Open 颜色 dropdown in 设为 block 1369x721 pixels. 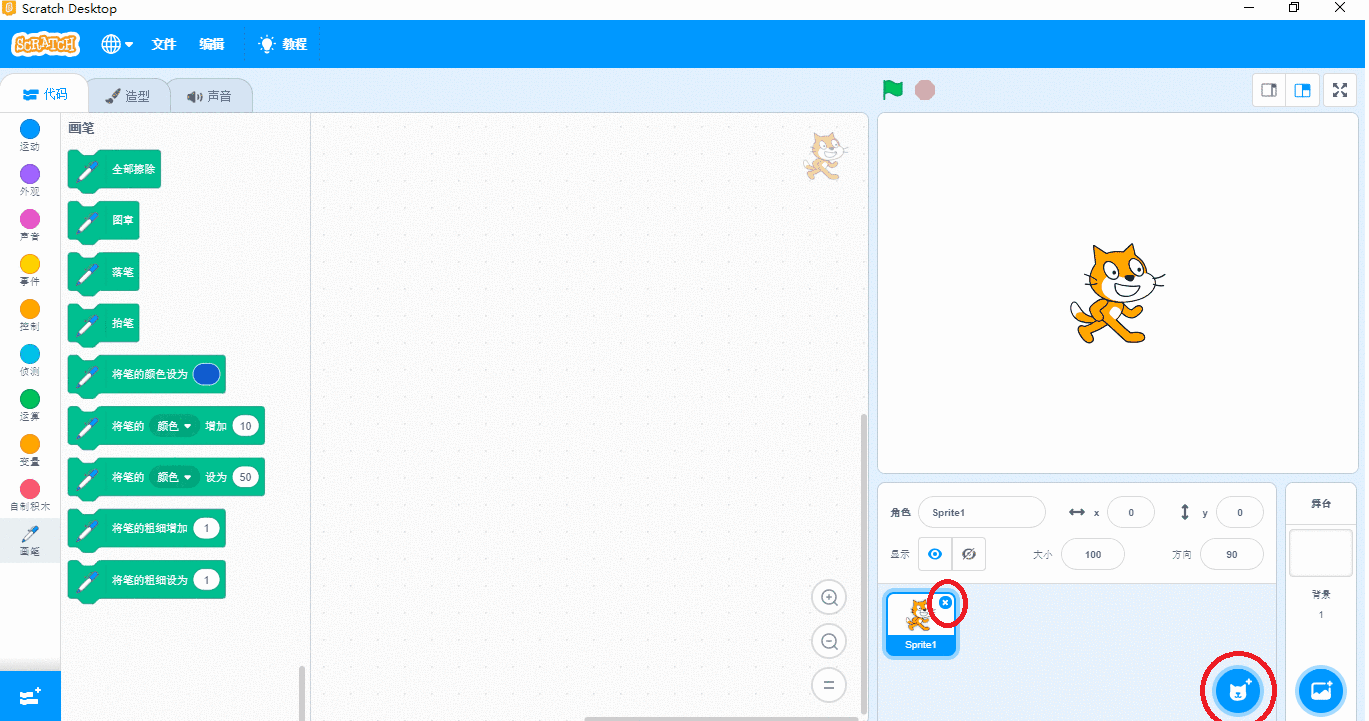pyautogui.click(x=174, y=478)
